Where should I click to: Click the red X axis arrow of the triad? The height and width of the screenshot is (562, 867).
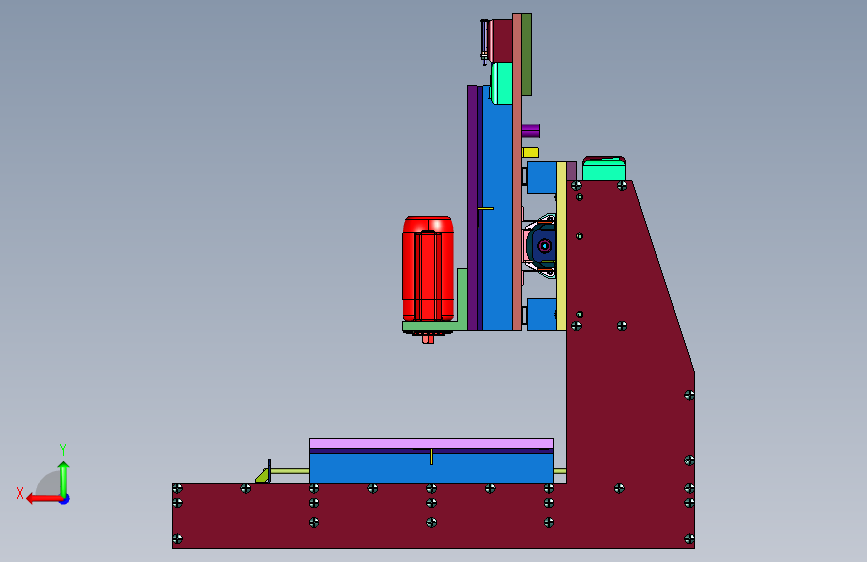coord(44,499)
